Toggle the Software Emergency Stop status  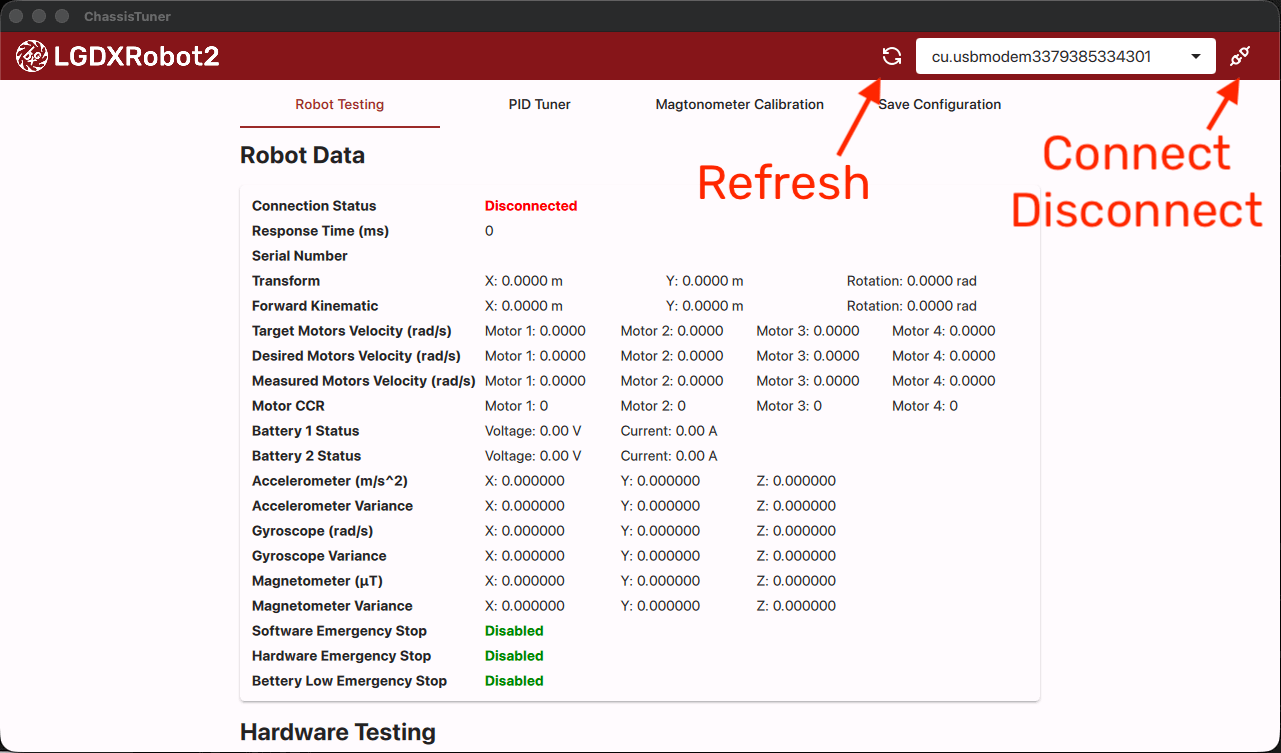tap(514, 630)
